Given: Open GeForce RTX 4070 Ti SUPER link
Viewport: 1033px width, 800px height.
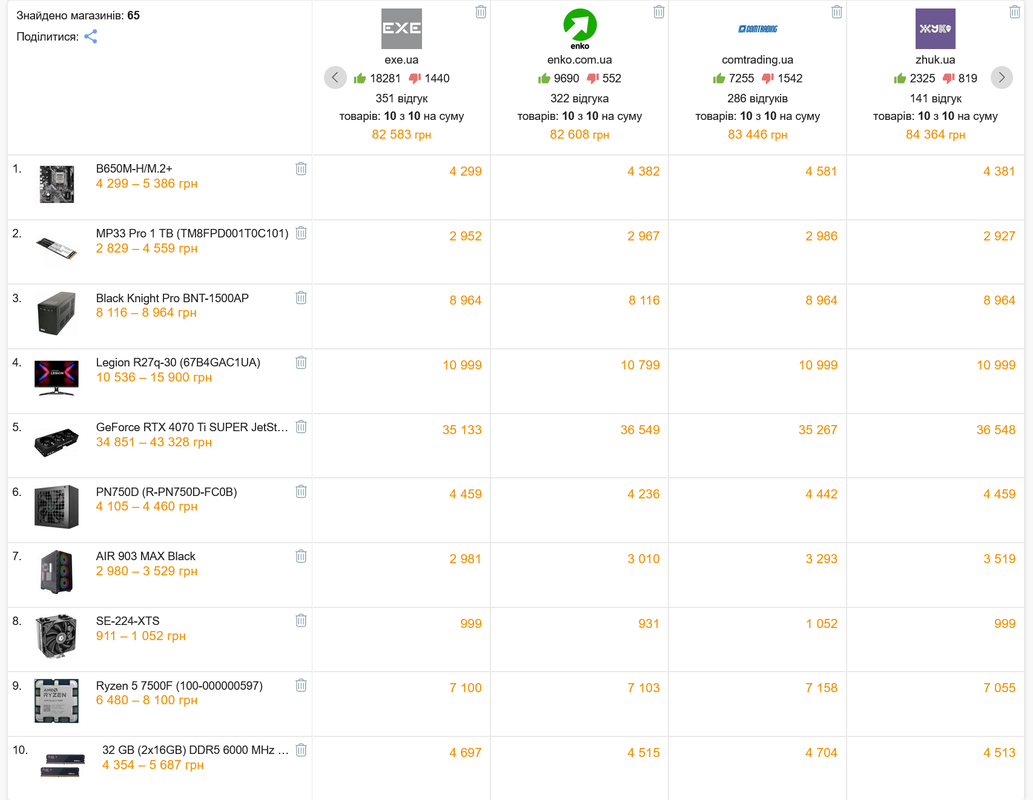Looking at the screenshot, I should [x=192, y=427].
